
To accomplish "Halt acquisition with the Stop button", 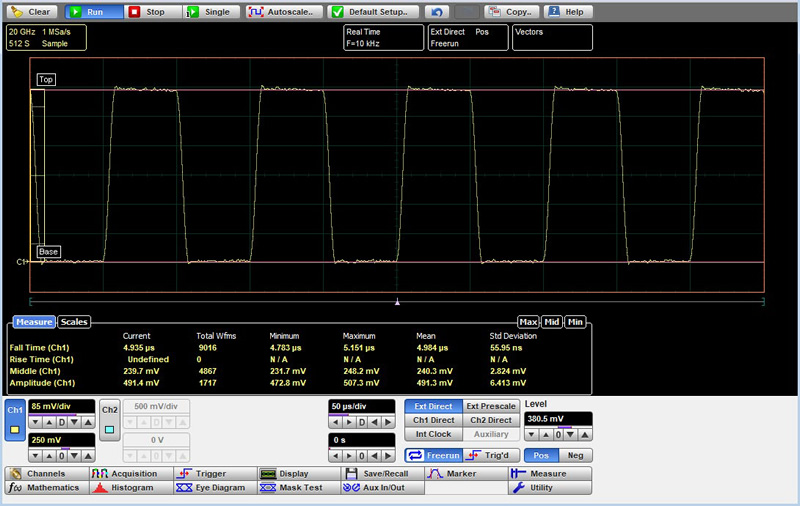I will click(x=153, y=12).
